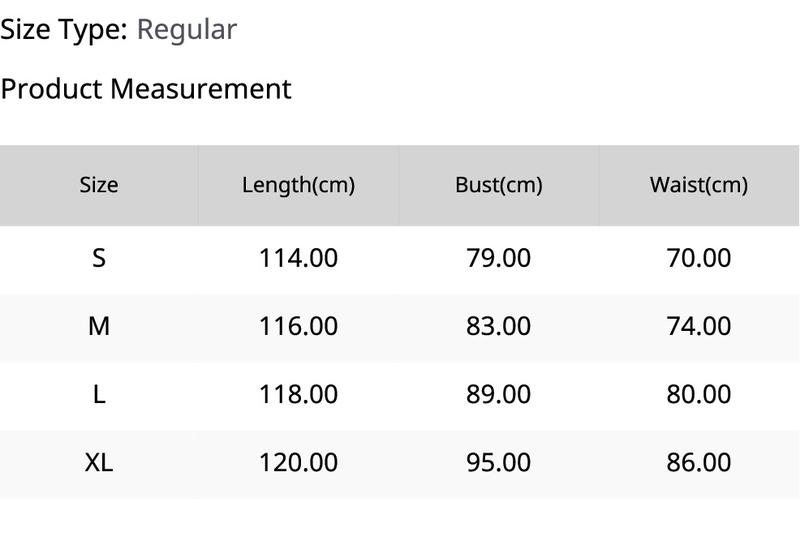
Task: Click the 120.00 length value
Action: click(x=298, y=463)
